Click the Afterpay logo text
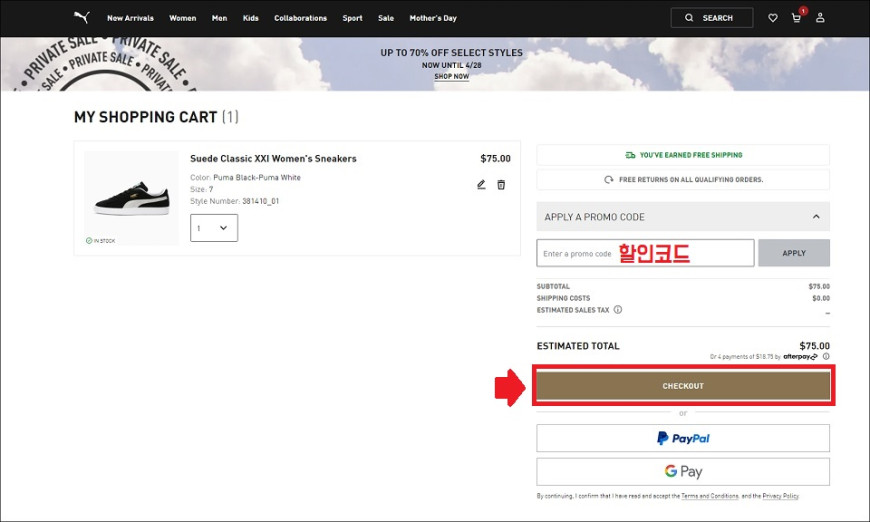The width and height of the screenshot is (870, 522). (x=800, y=357)
